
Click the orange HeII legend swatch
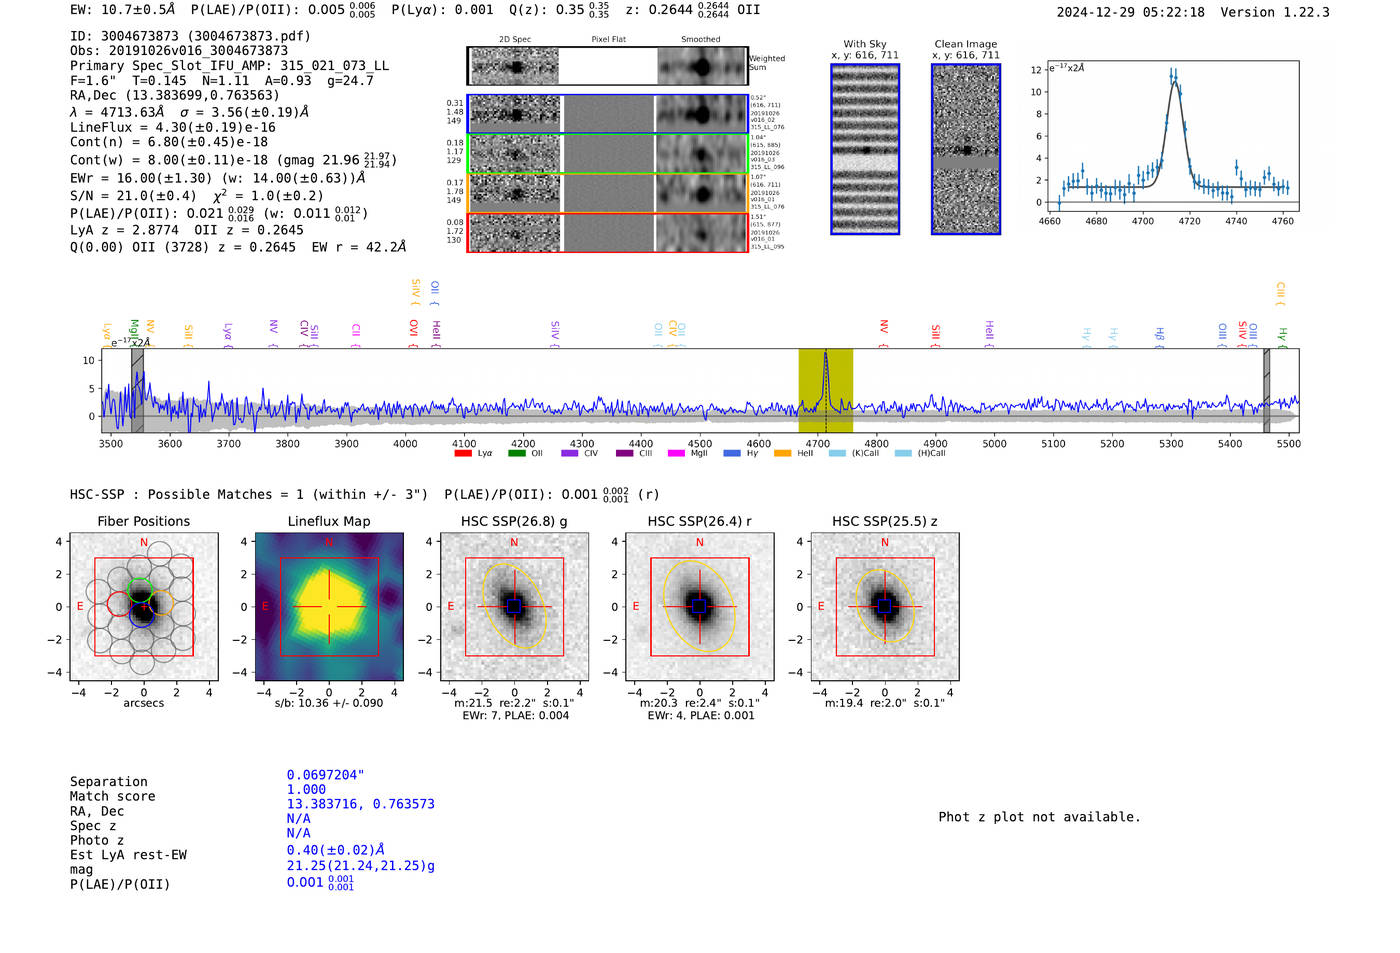click(x=783, y=453)
